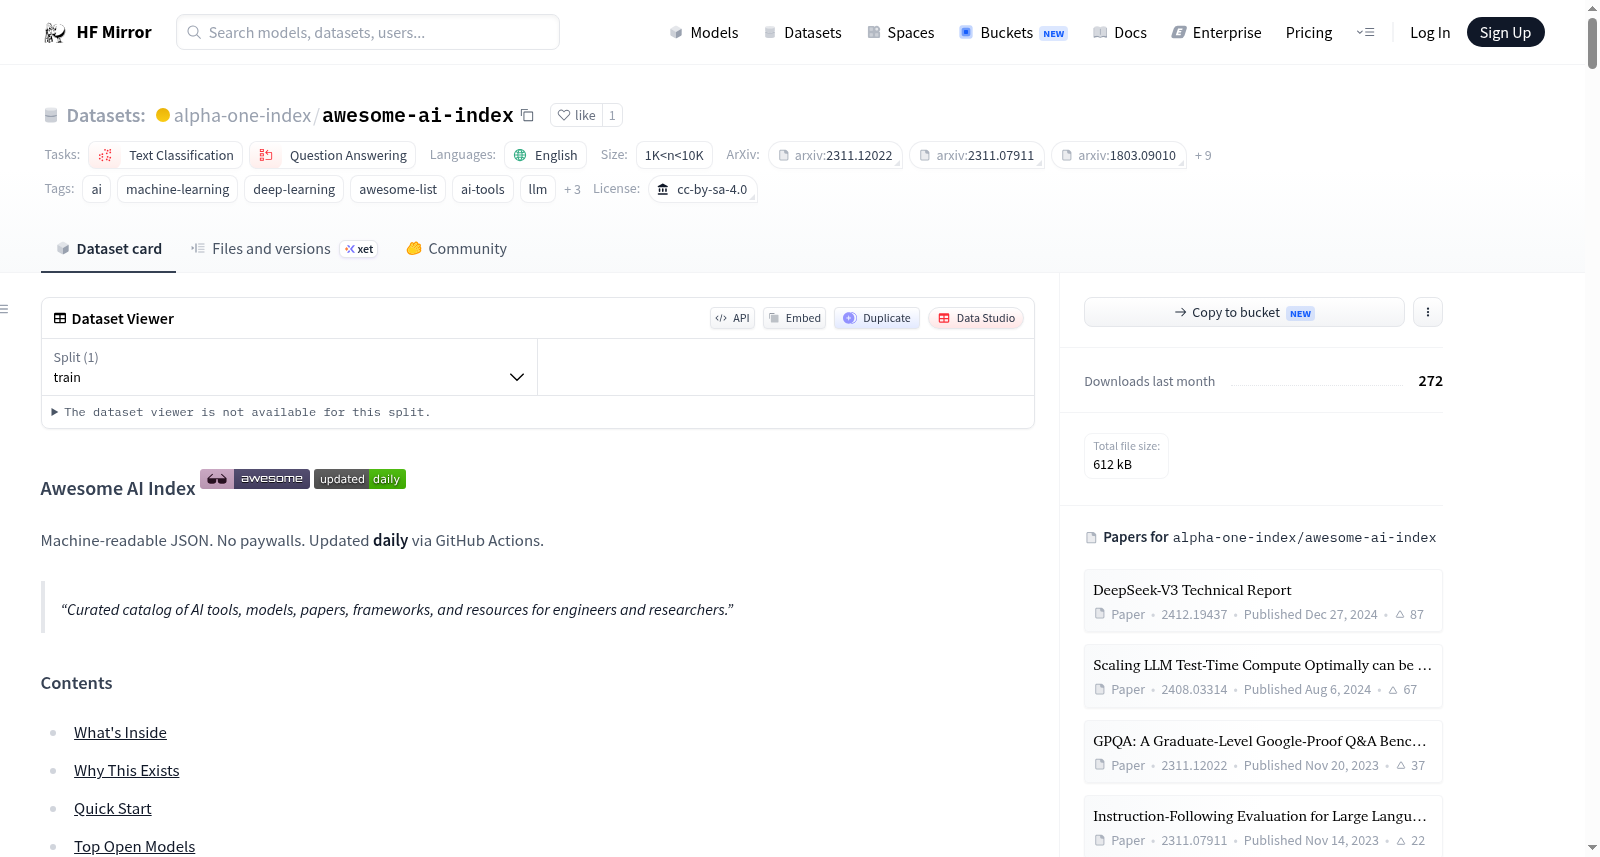Screen dimensions: 1600x857
Task: Open the Spaces nav item
Action: 901,32
